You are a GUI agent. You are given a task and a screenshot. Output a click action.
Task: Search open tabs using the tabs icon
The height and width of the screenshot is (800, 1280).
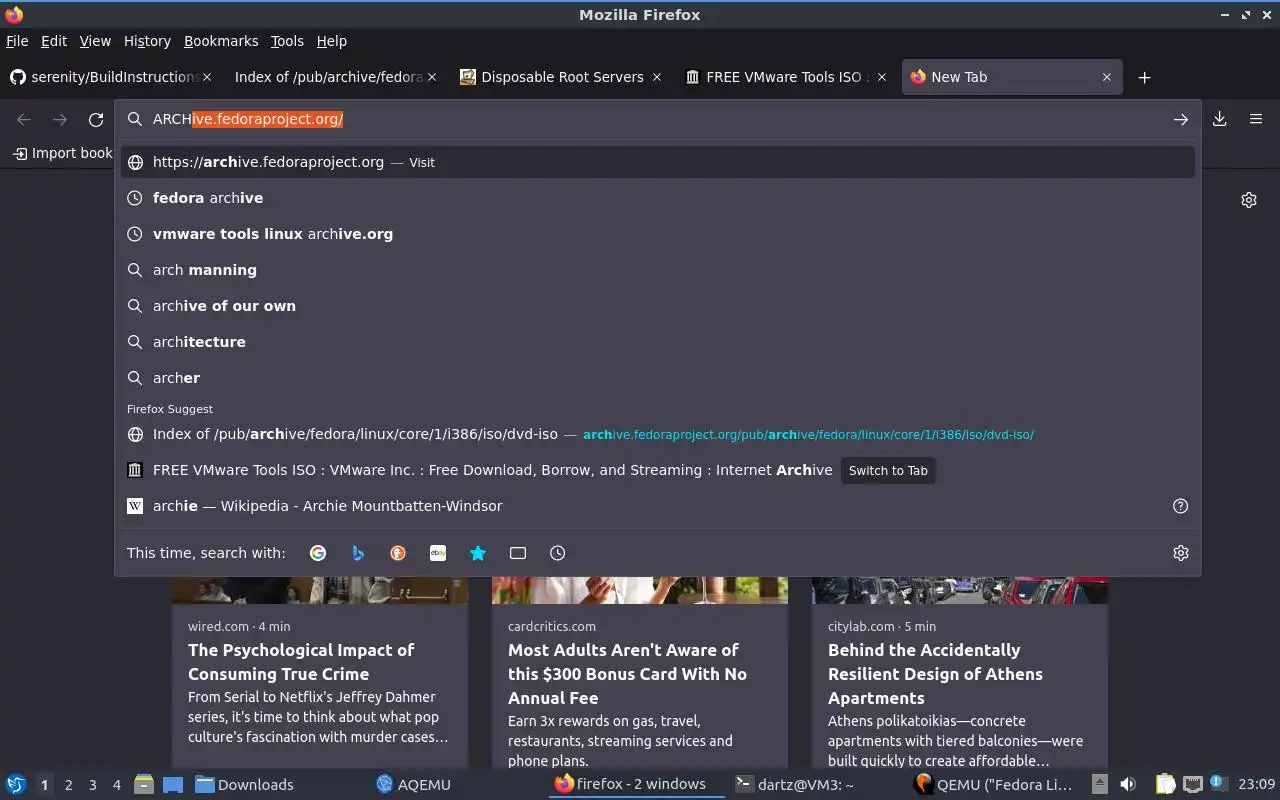coord(518,553)
